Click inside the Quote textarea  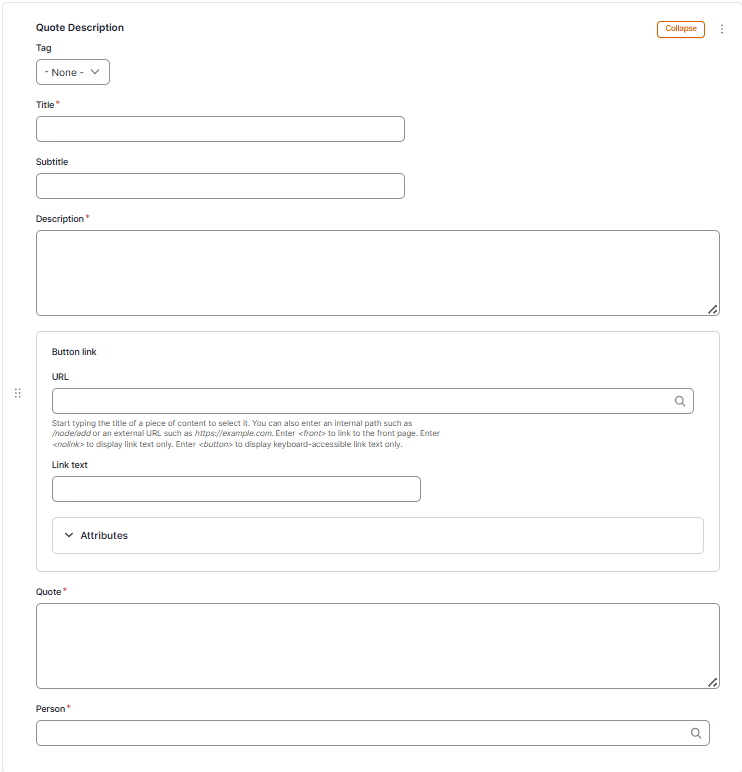coord(377,645)
